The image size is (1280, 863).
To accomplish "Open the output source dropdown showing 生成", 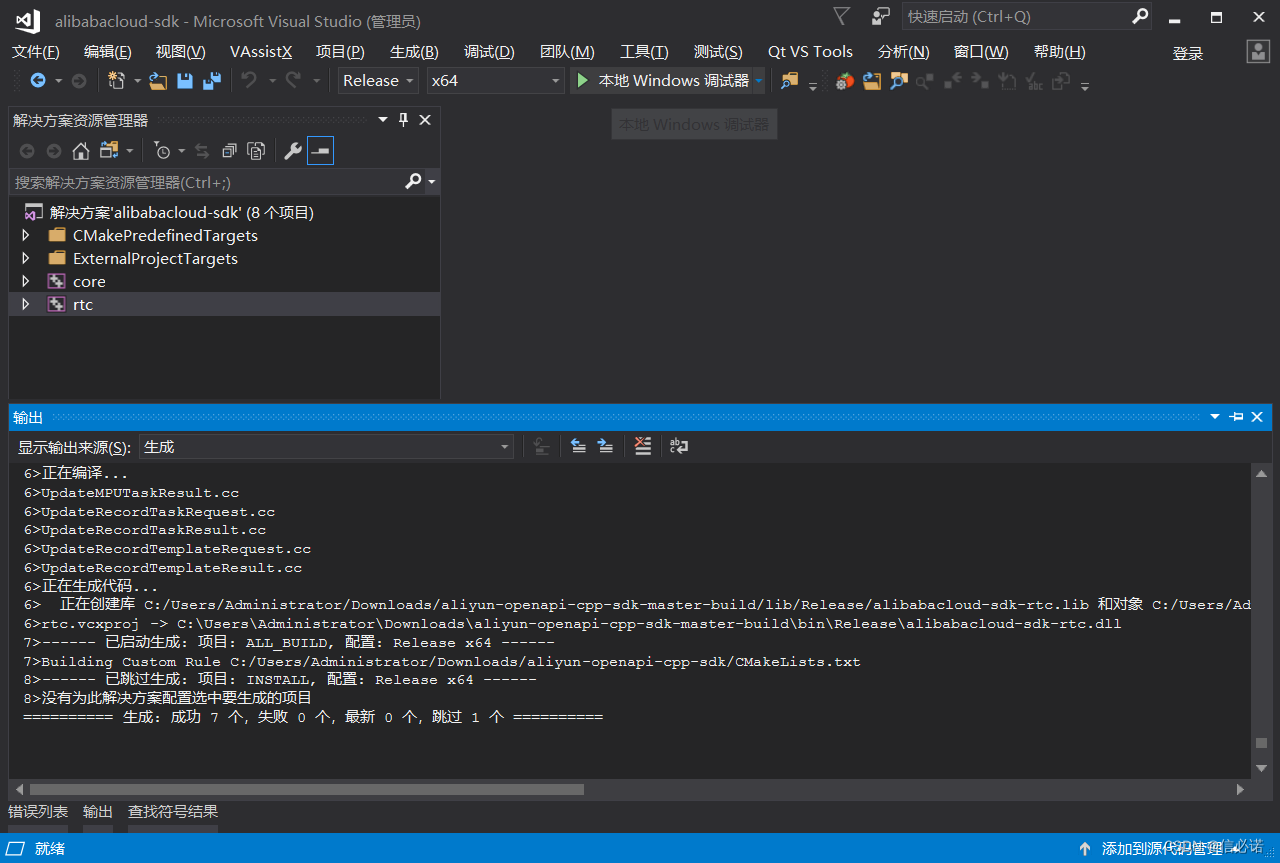I will point(326,447).
